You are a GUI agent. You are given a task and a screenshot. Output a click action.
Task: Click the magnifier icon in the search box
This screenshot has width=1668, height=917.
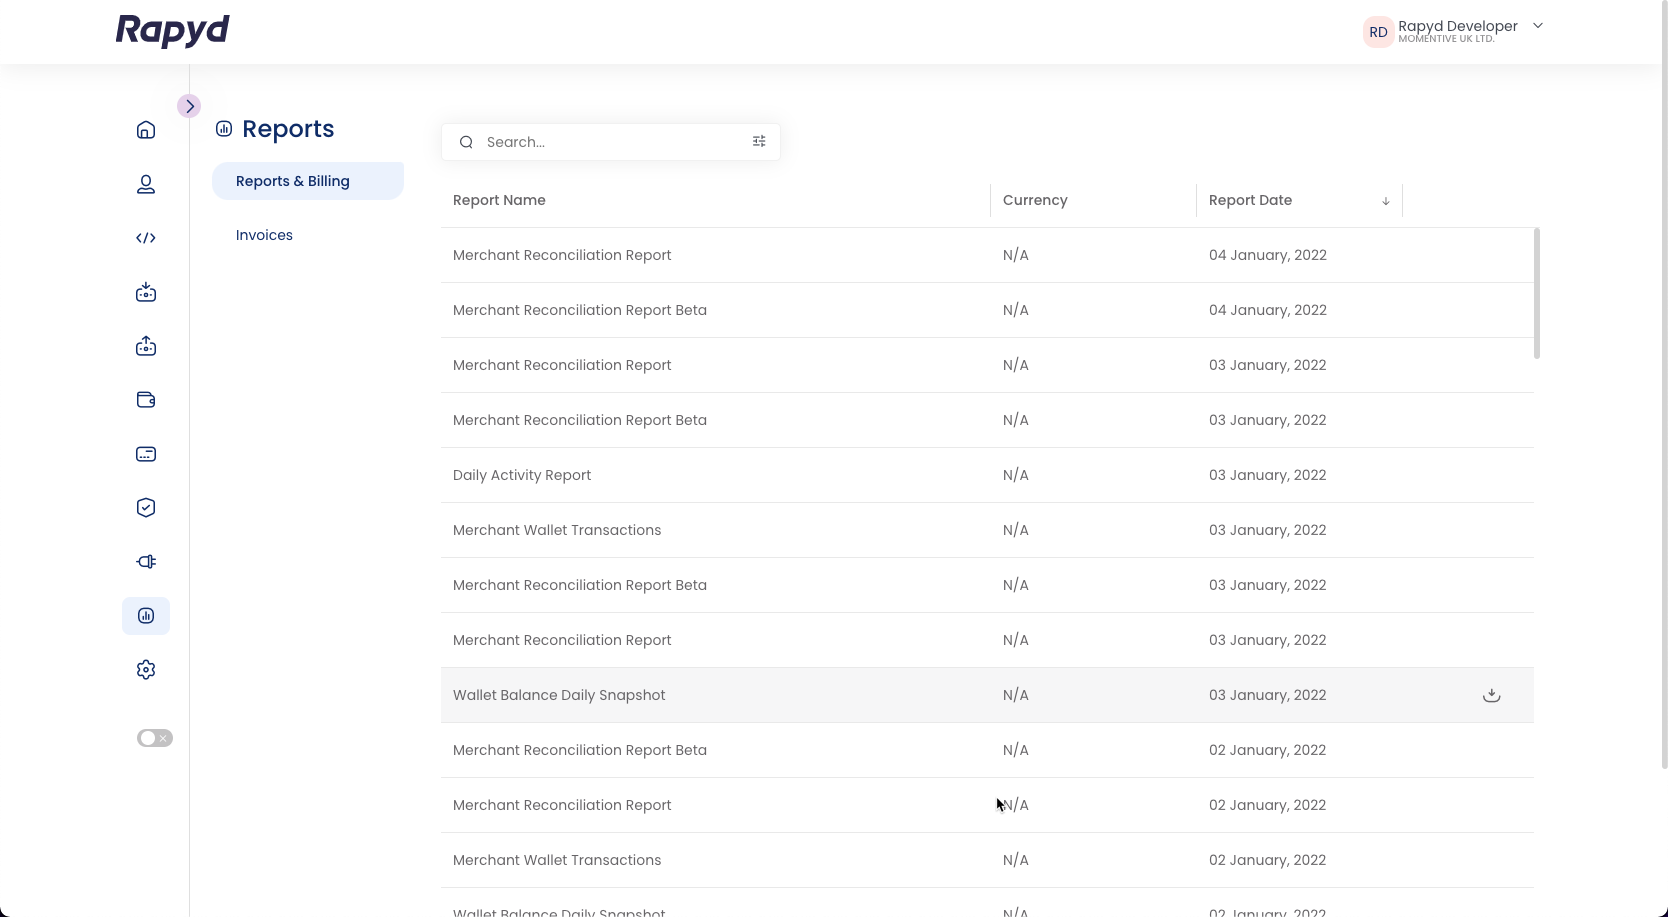coord(466,142)
